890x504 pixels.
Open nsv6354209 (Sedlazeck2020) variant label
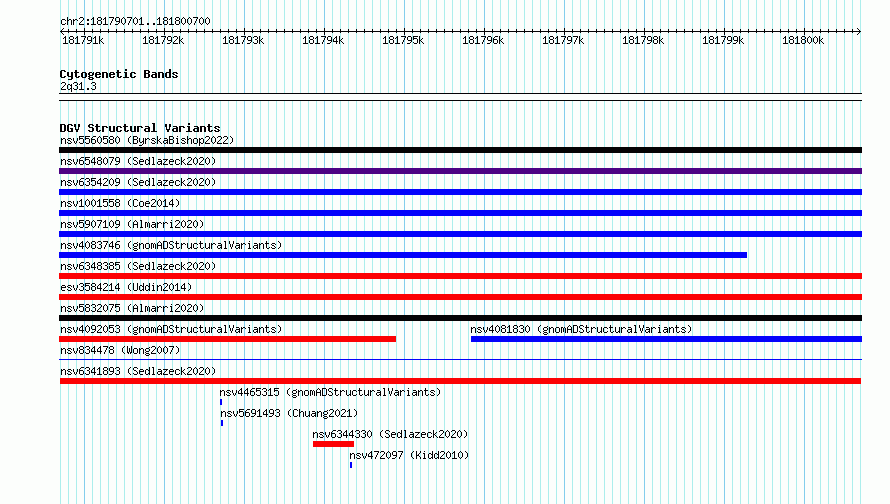coord(138,182)
